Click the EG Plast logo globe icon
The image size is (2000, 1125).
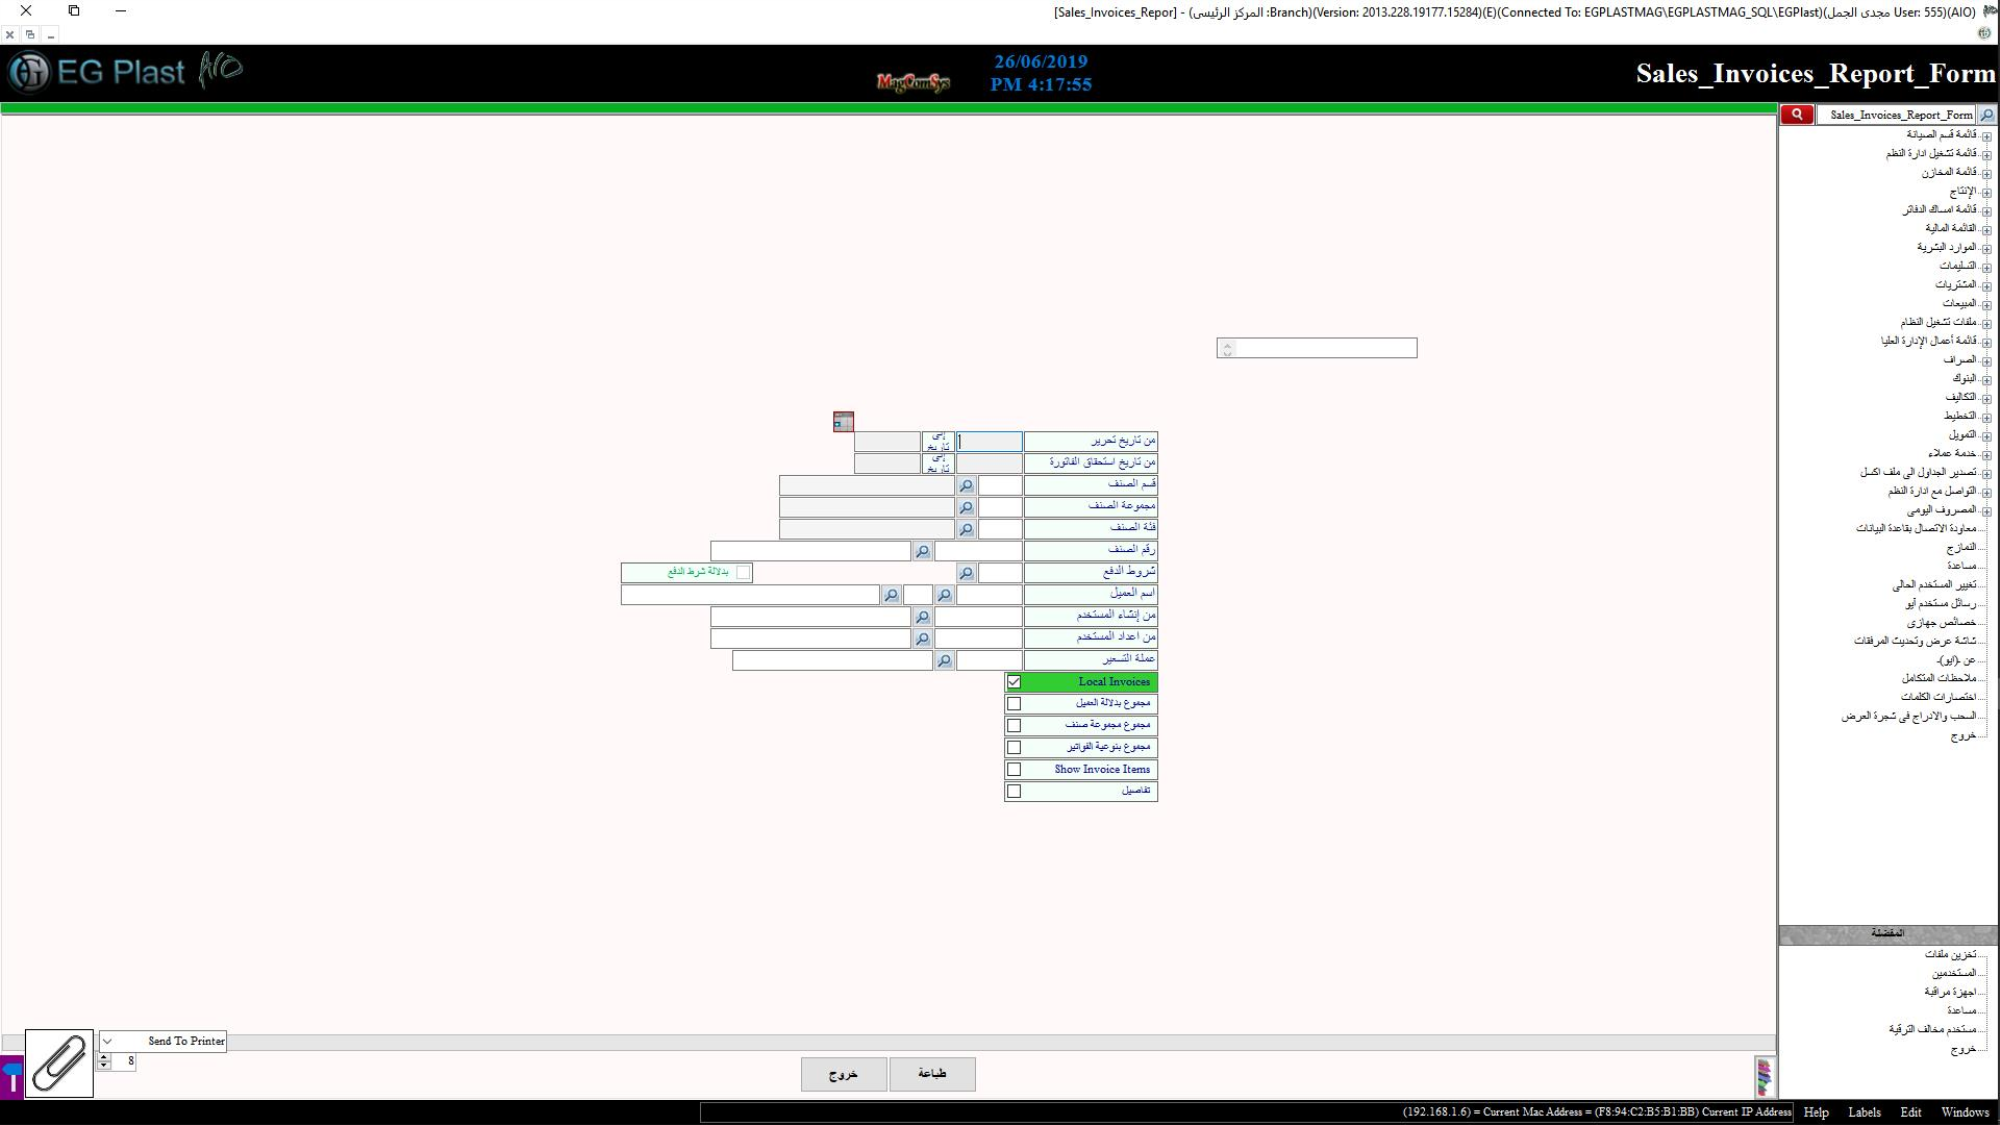[29, 73]
